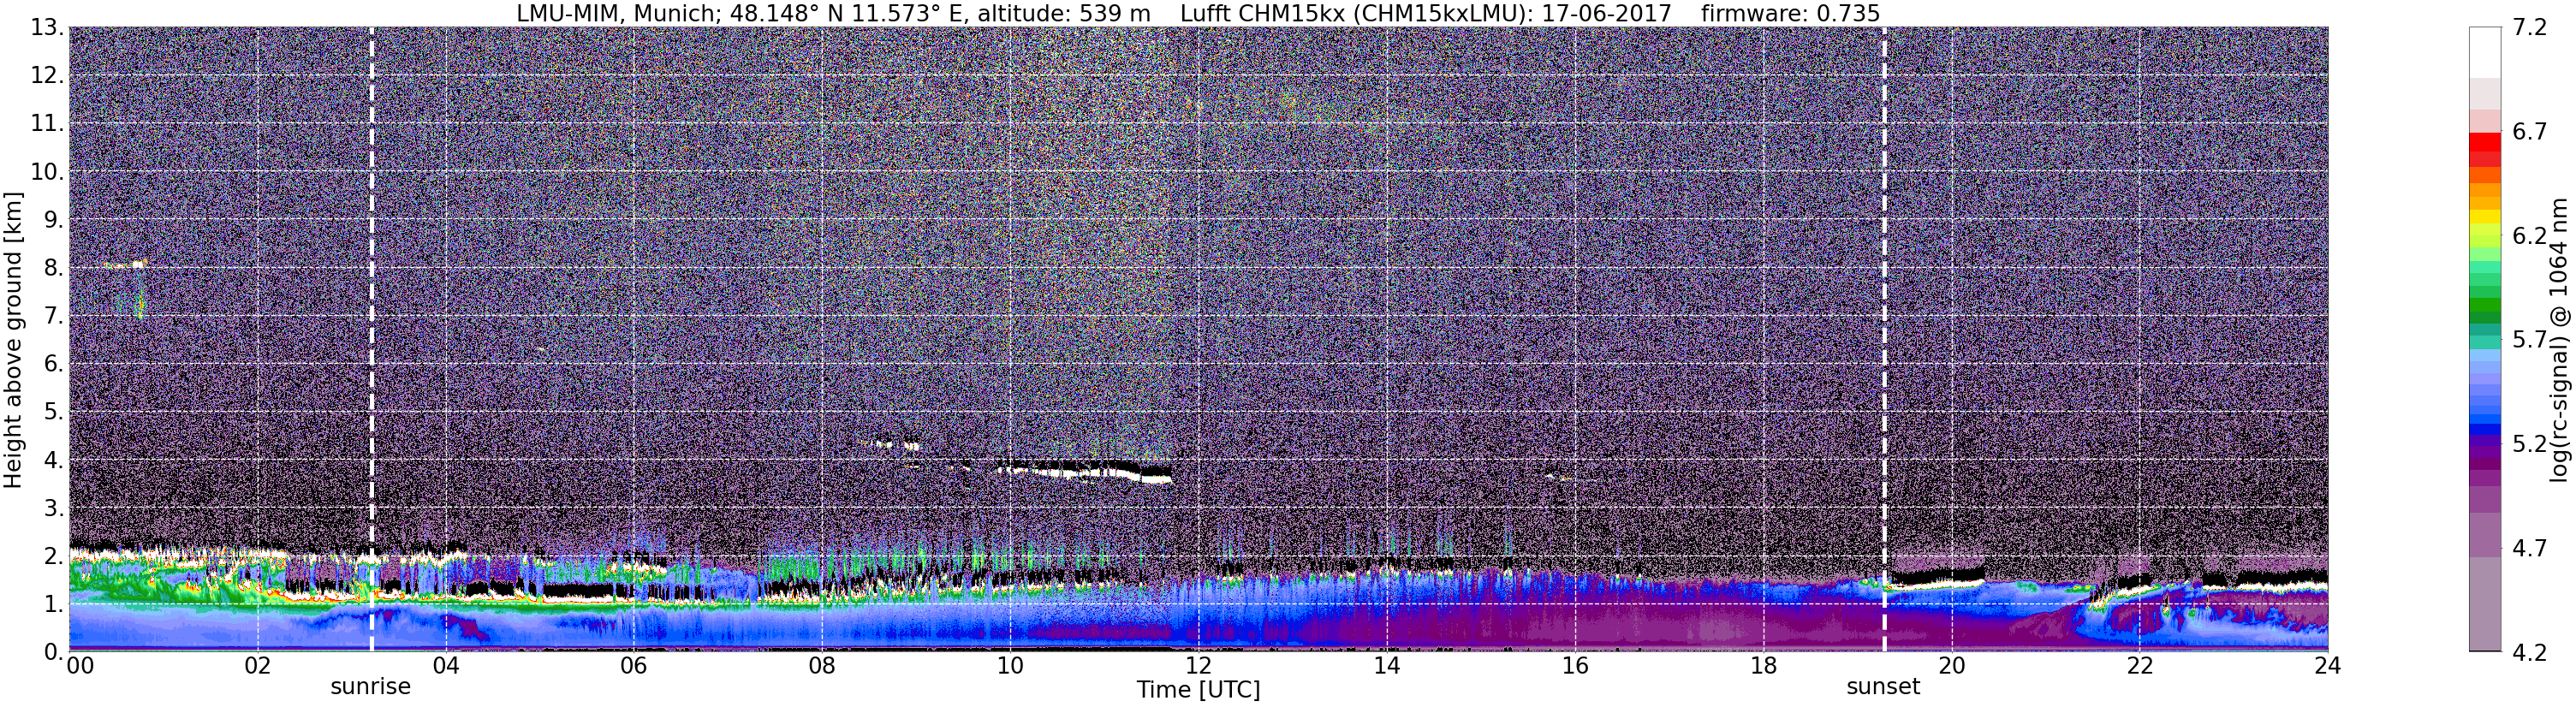The height and width of the screenshot is (707, 2576).
Task: Click the 'sunset' label below the axis
Action: 1883,687
